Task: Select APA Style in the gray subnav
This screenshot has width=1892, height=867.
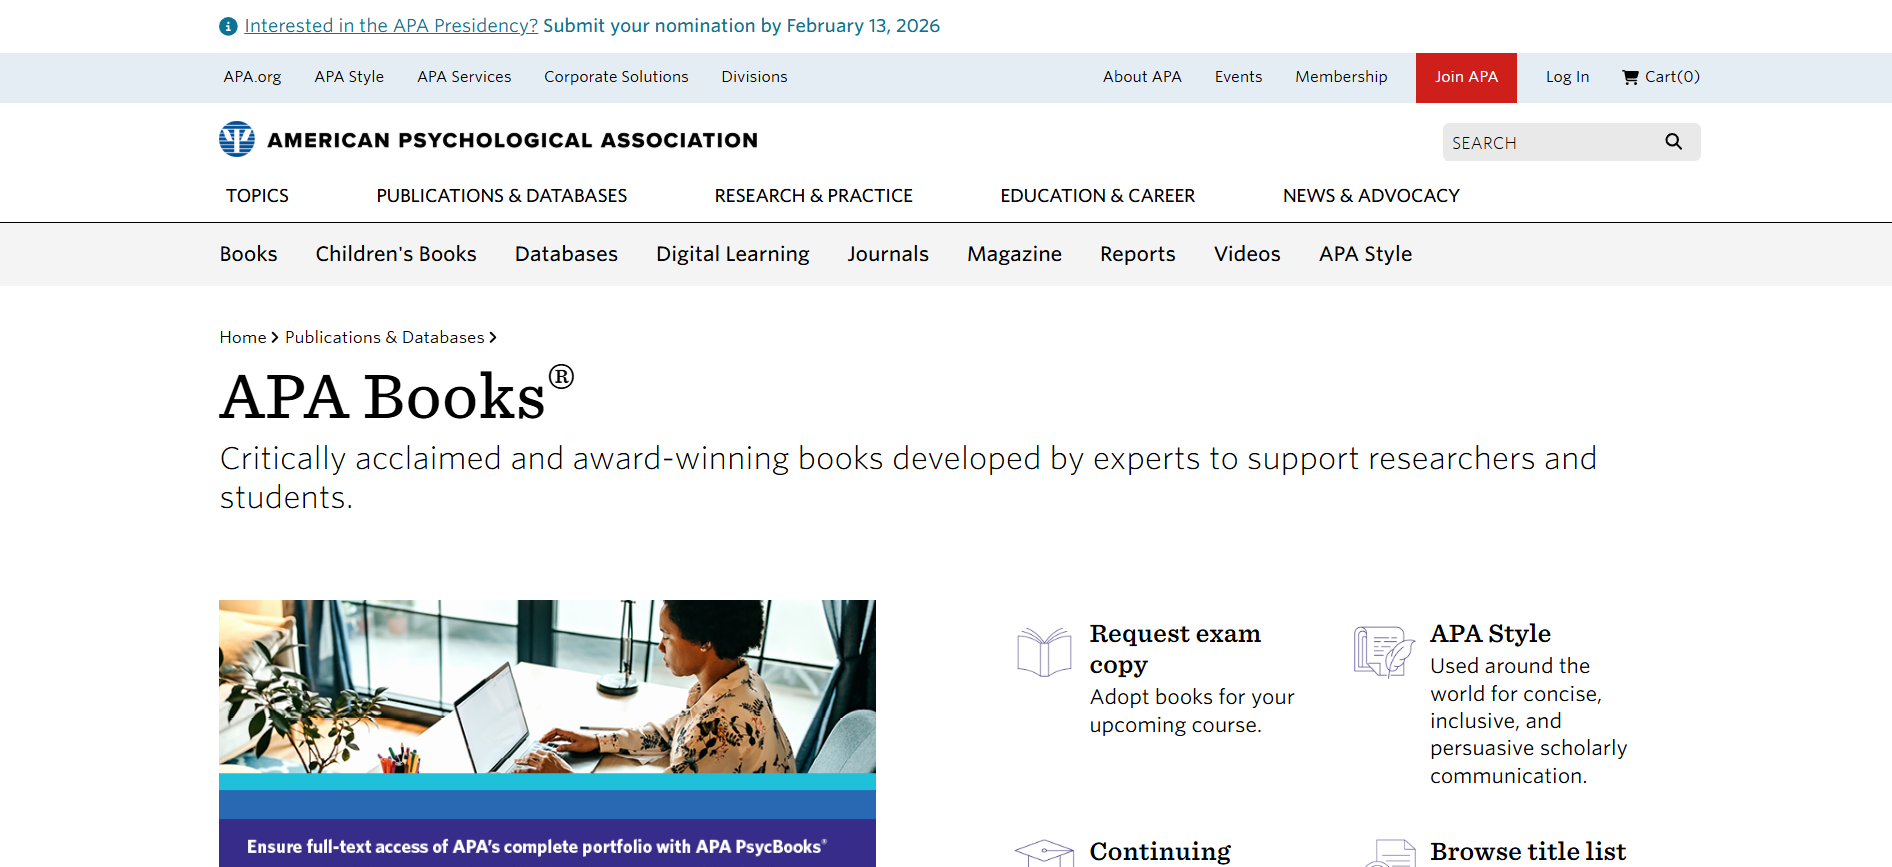Action: (1365, 254)
